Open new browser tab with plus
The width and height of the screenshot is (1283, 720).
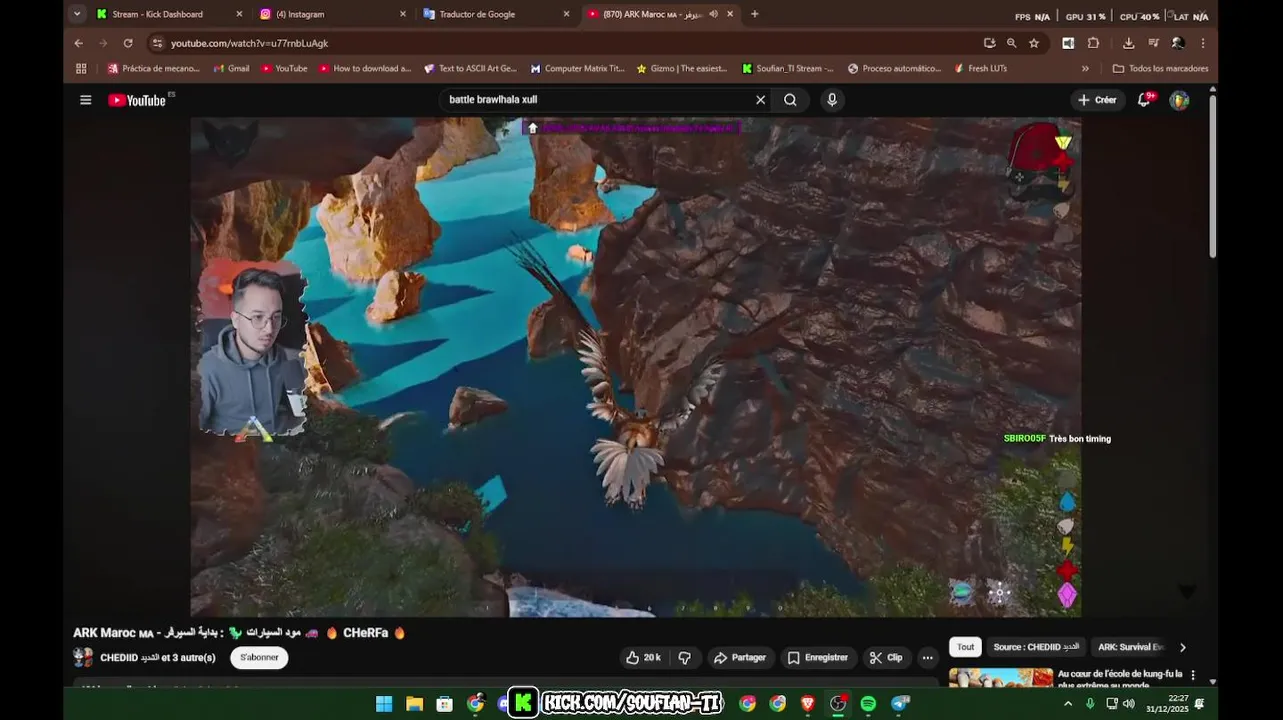(755, 14)
